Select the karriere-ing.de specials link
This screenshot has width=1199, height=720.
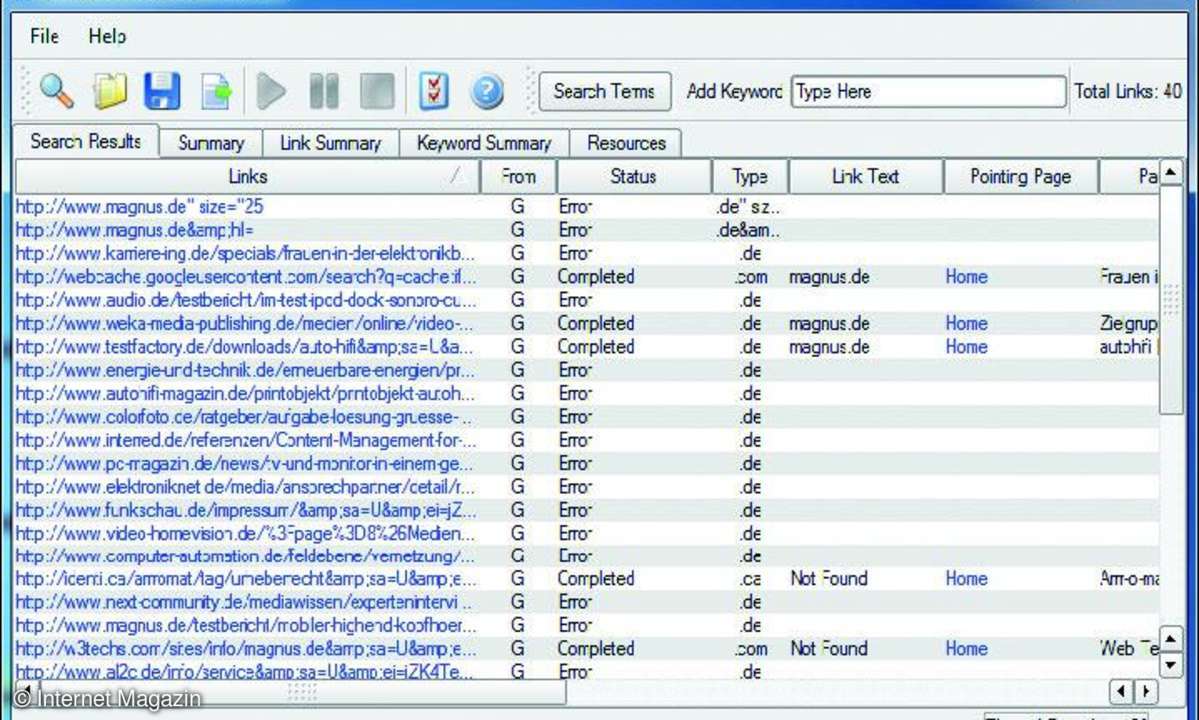tap(245, 254)
